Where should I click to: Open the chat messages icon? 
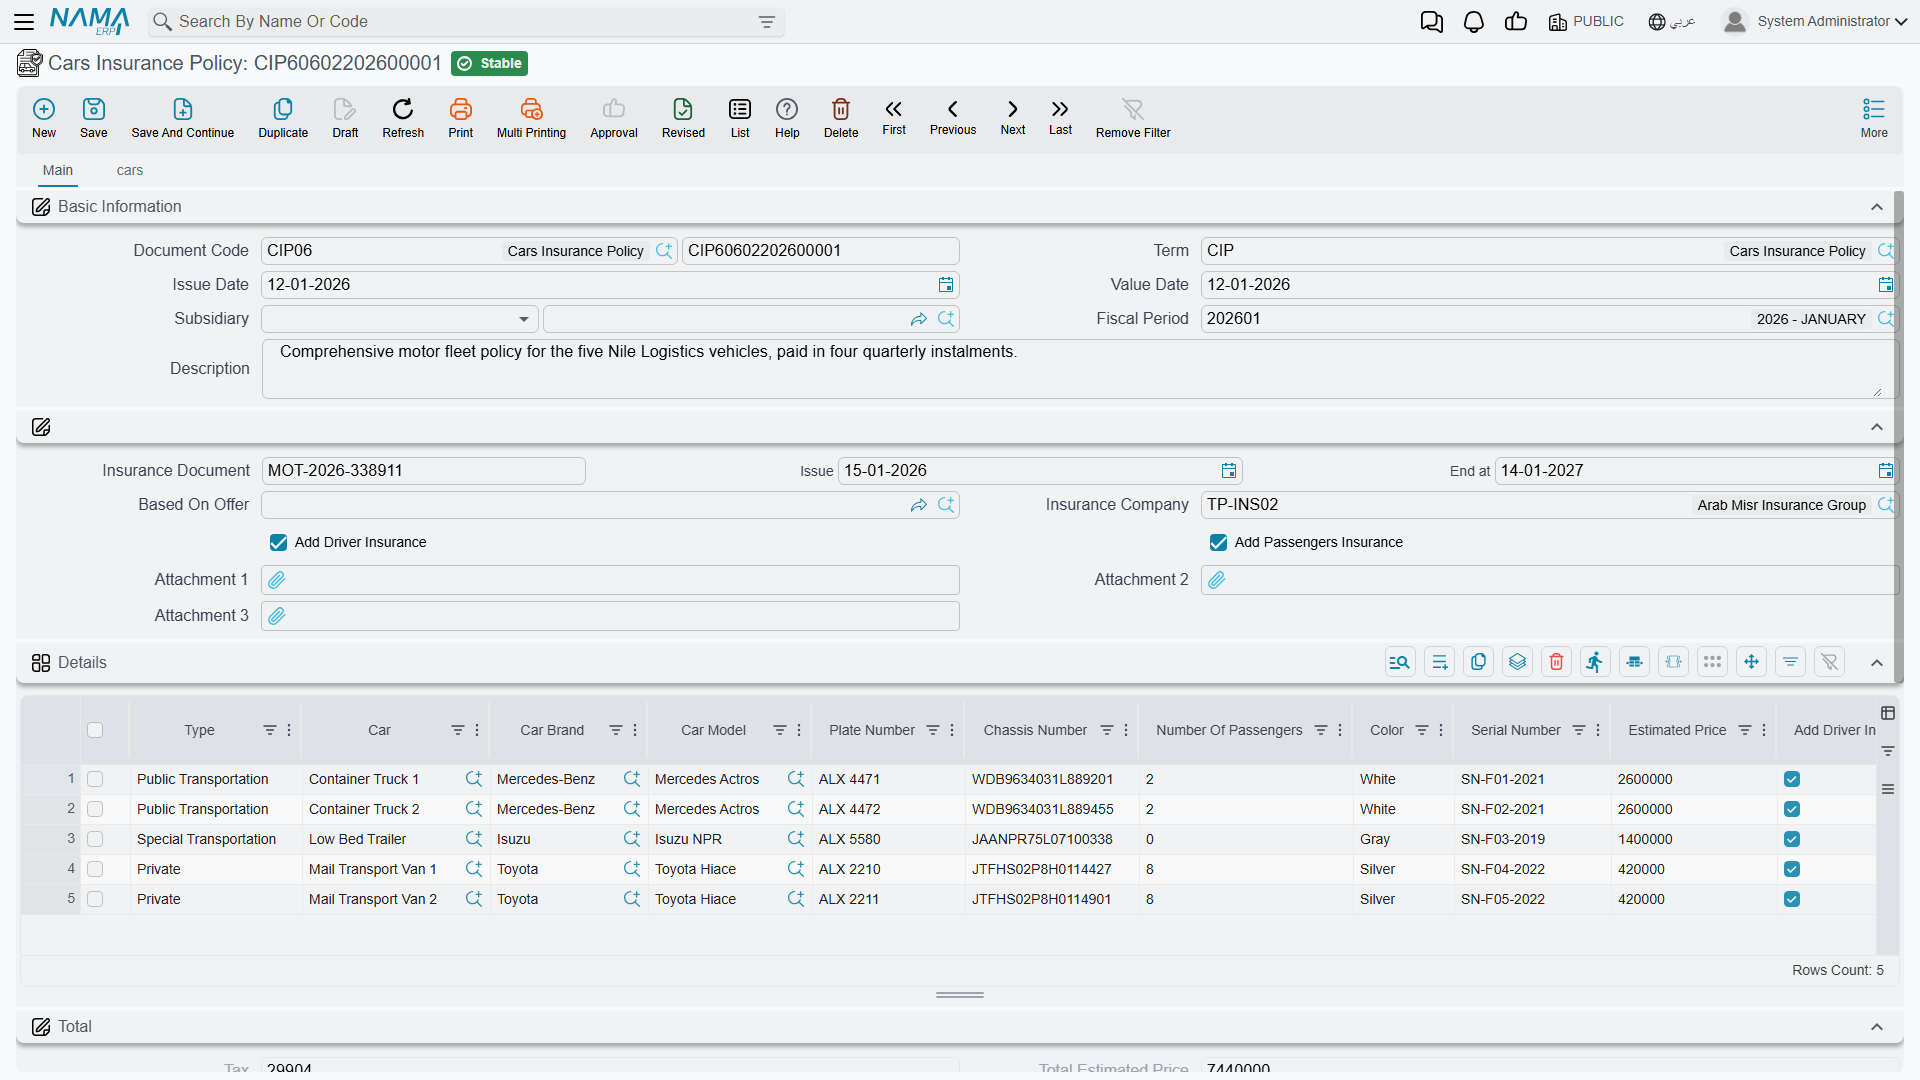coord(1432,22)
